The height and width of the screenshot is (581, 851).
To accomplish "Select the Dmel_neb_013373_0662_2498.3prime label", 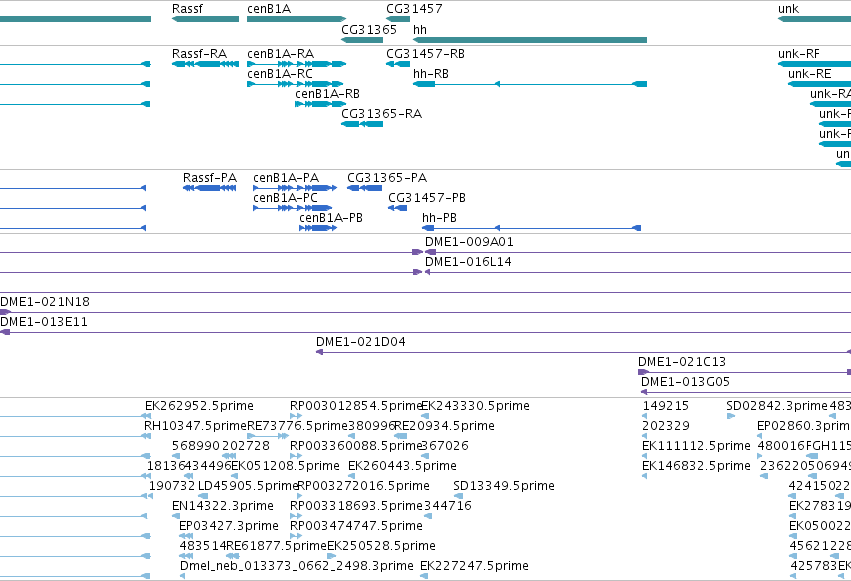I will tap(297, 566).
